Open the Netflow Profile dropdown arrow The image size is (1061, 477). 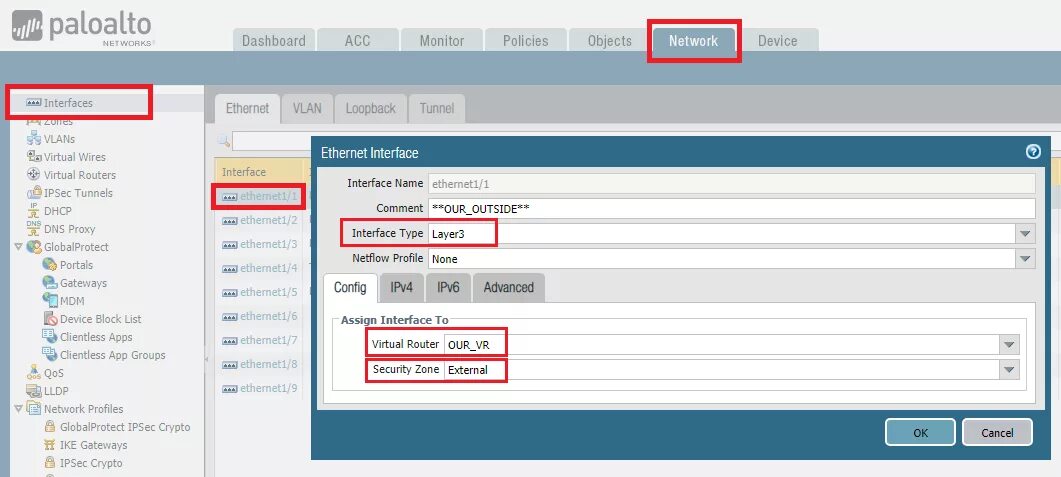[x=1025, y=258]
